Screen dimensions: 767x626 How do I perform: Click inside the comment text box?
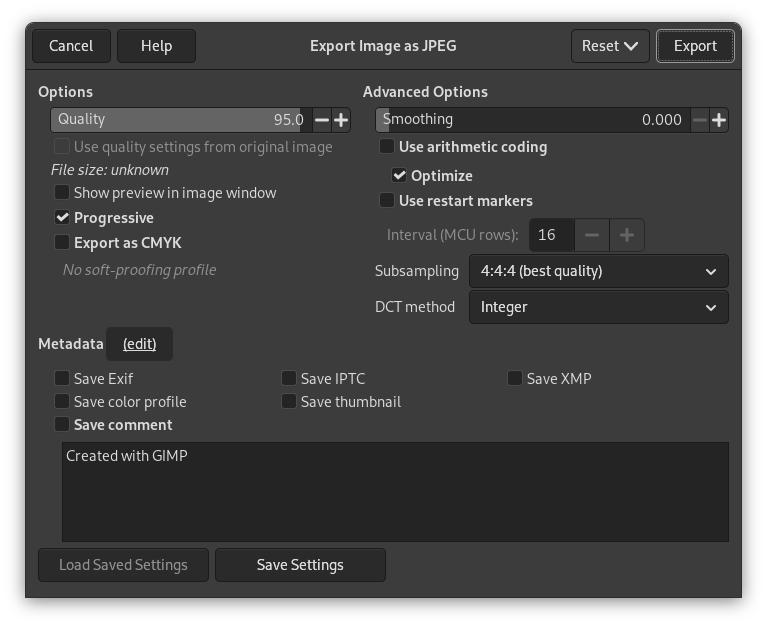[395, 492]
